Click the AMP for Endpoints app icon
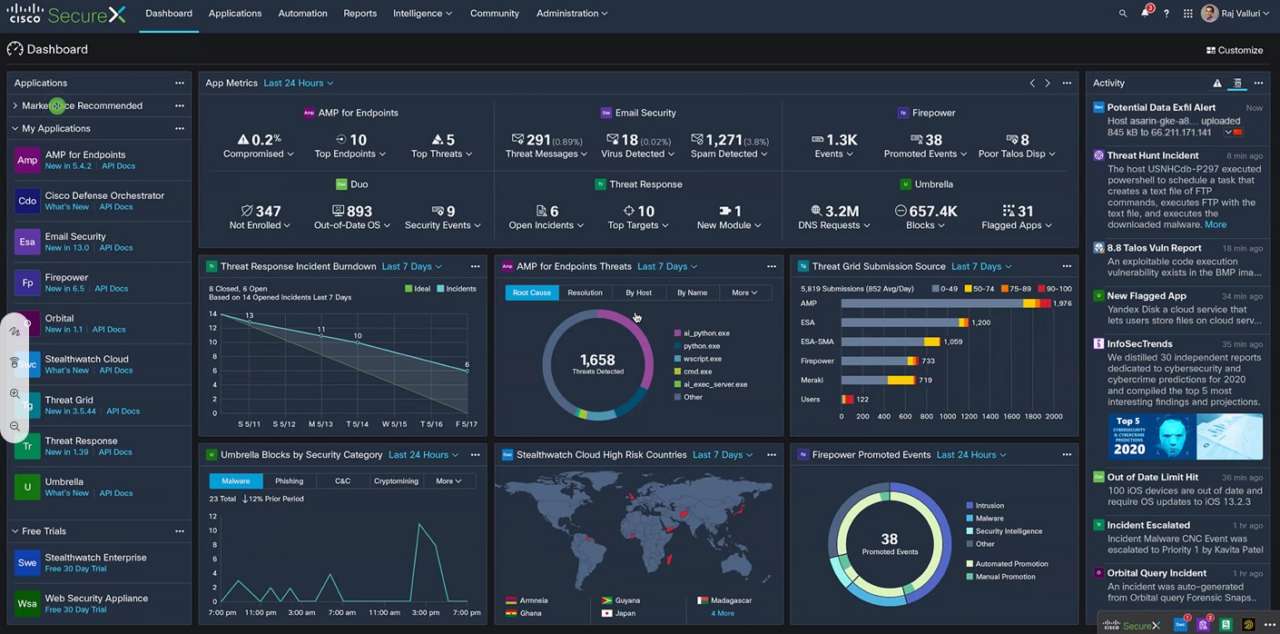 click(x=27, y=160)
